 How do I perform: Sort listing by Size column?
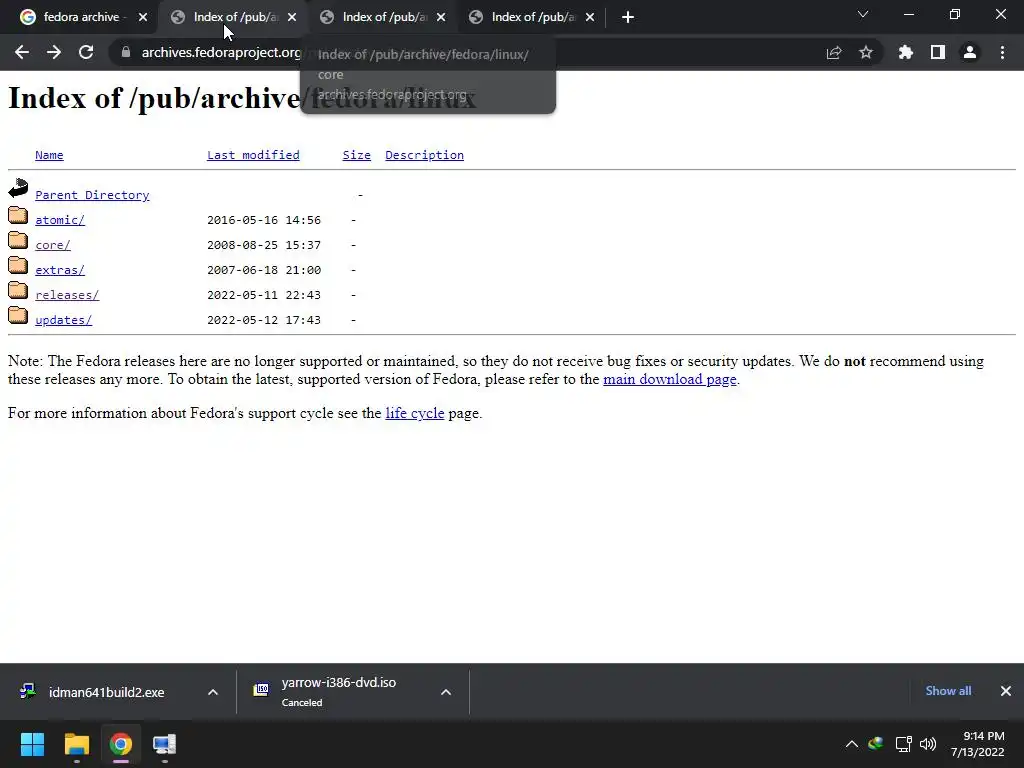coord(357,155)
